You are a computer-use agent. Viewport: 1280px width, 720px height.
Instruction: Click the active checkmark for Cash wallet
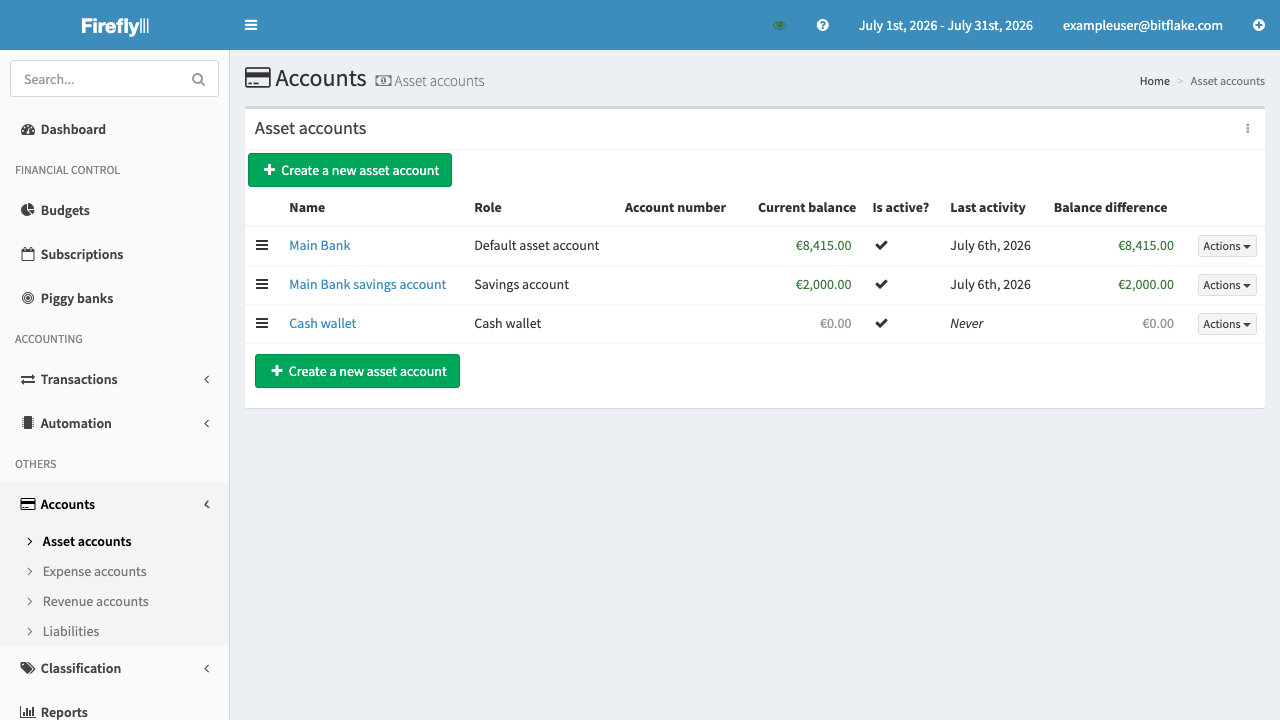pyautogui.click(x=881, y=323)
